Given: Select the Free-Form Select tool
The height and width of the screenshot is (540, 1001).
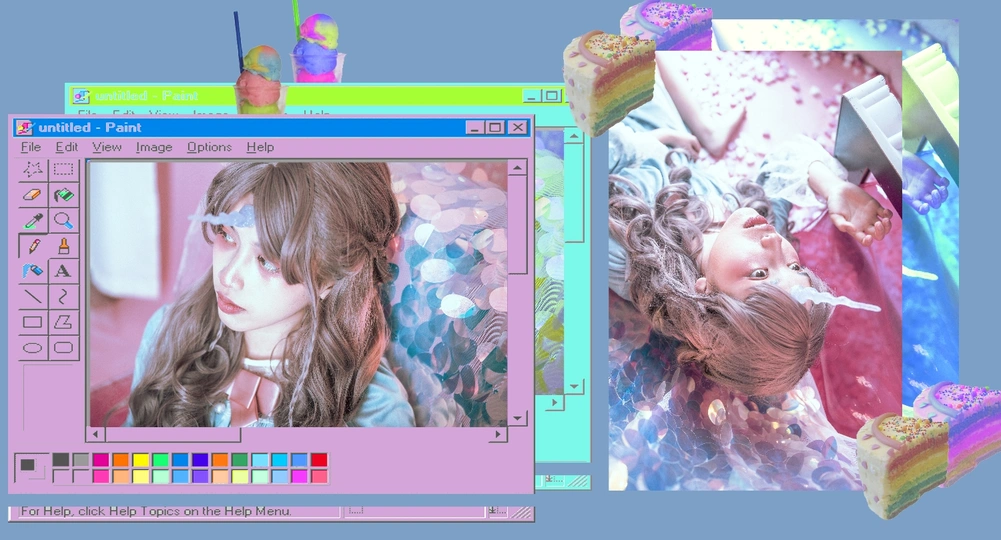Looking at the screenshot, I should 33,169.
